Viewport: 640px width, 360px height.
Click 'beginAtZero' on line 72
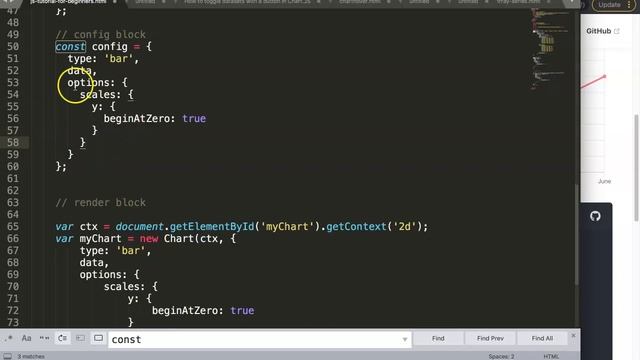tap(185, 311)
